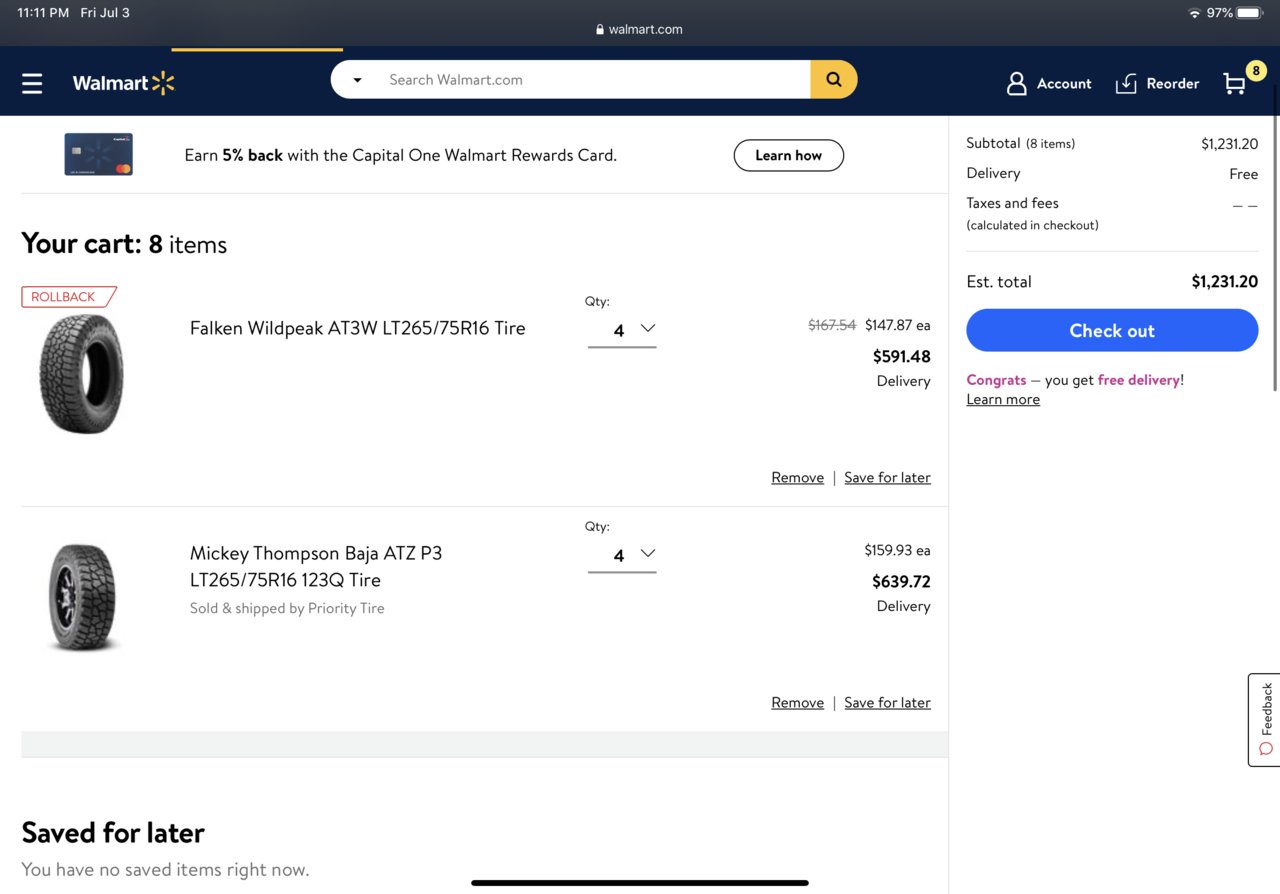Image resolution: width=1280 pixels, height=894 pixels.
Task: Save the Falken Wildpeak tire for later
Action: pos(887,477)
